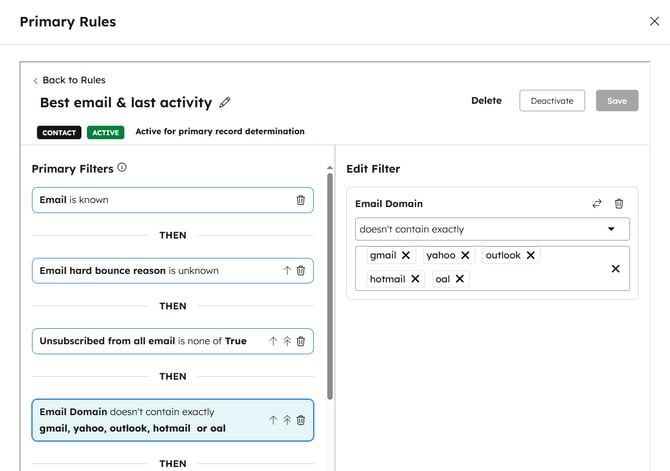Click the Delete rule button
Viewport: 670px width, 471px height.
[x=486, y=100]
